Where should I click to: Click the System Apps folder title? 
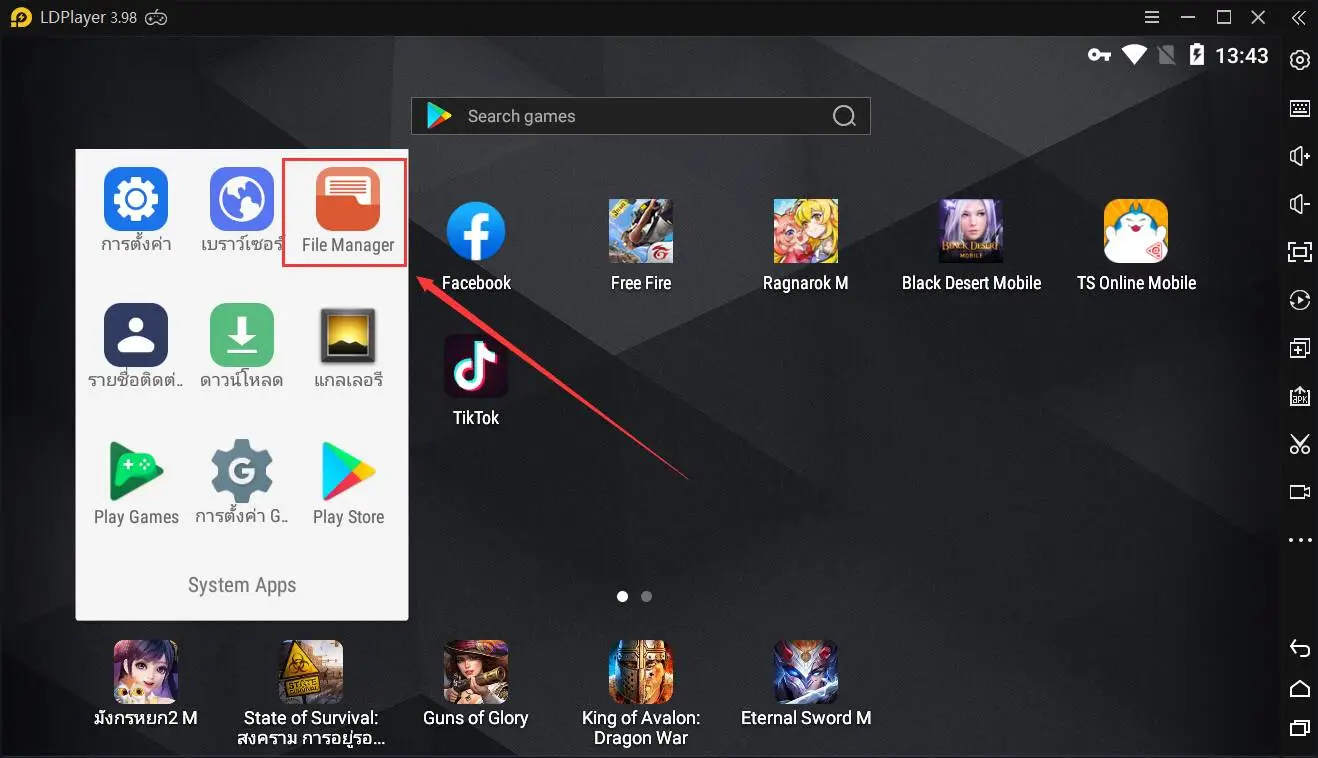point(242,585)
